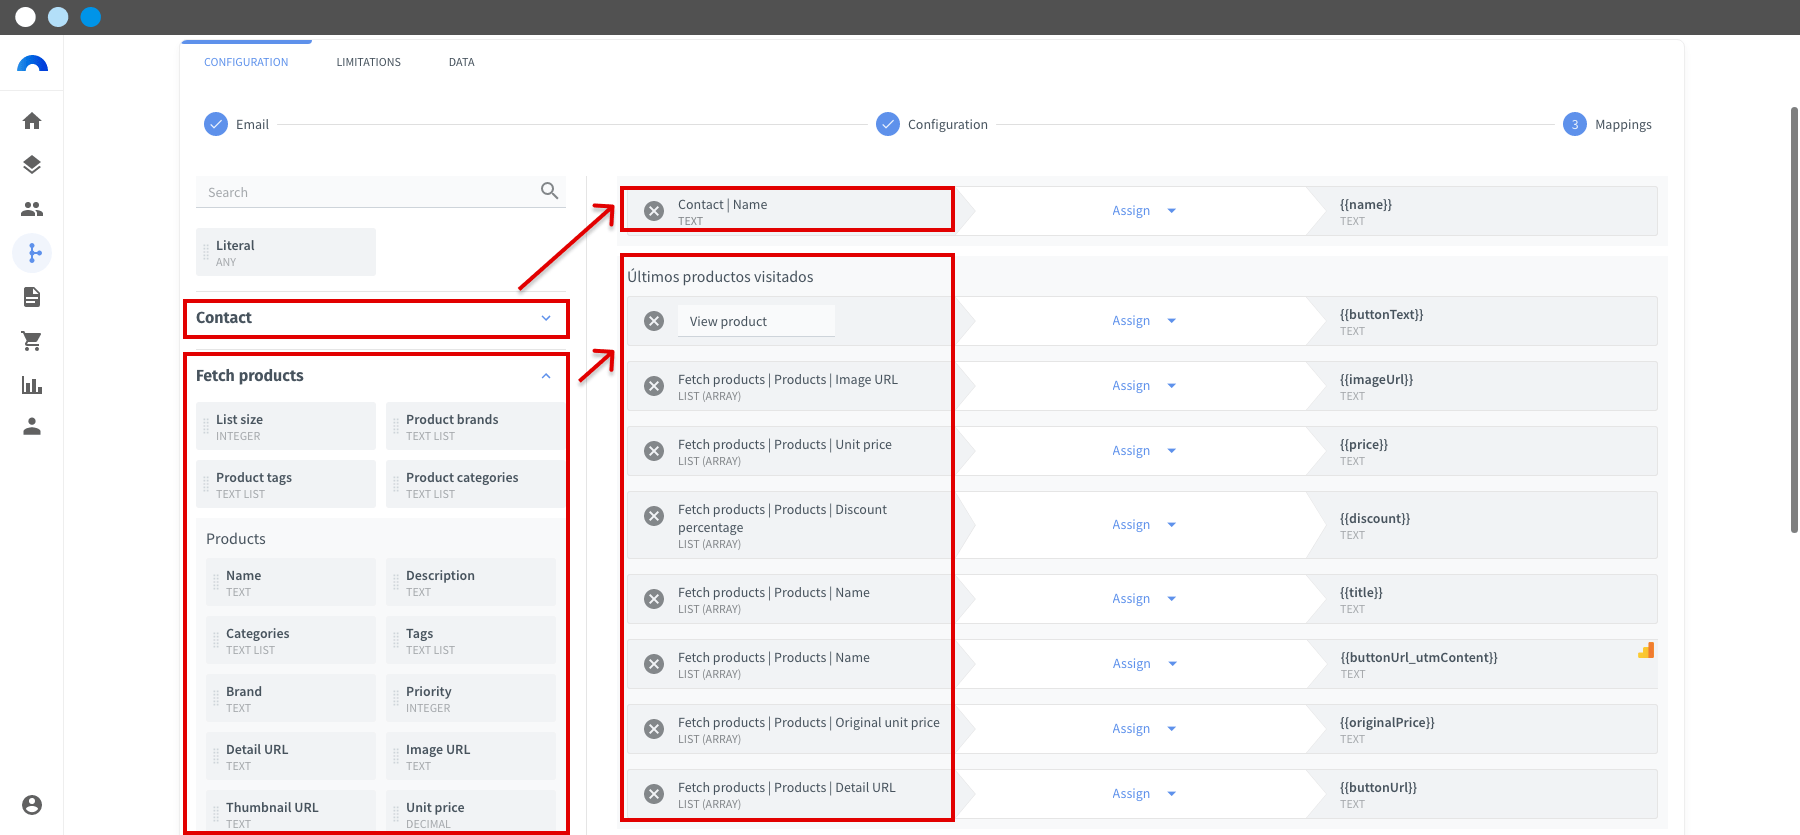Image resolution: width=1800 pixels, height=835 pixels.
Task: Collapse the Fetch products section
Action: click(x=546, y=376)
